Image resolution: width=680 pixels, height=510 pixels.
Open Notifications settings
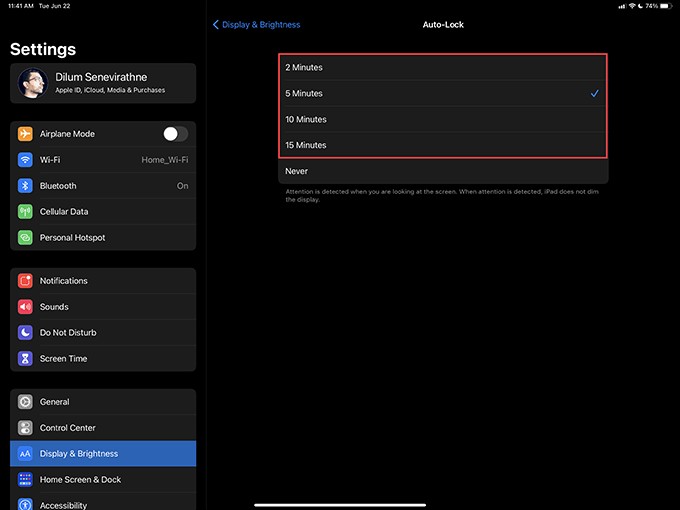point(103,281)
